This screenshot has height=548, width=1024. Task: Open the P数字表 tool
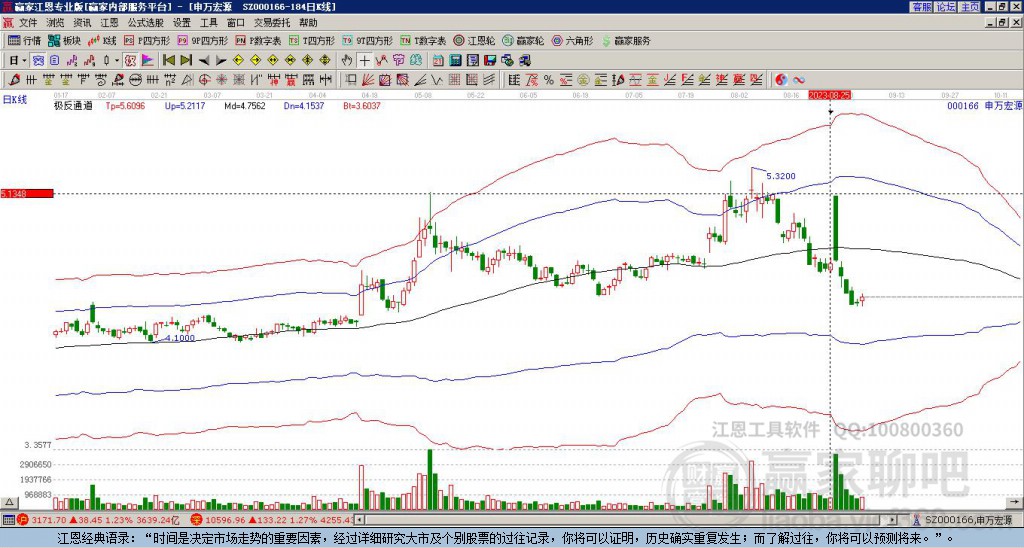pyautogui.click(x=258, y=40)
